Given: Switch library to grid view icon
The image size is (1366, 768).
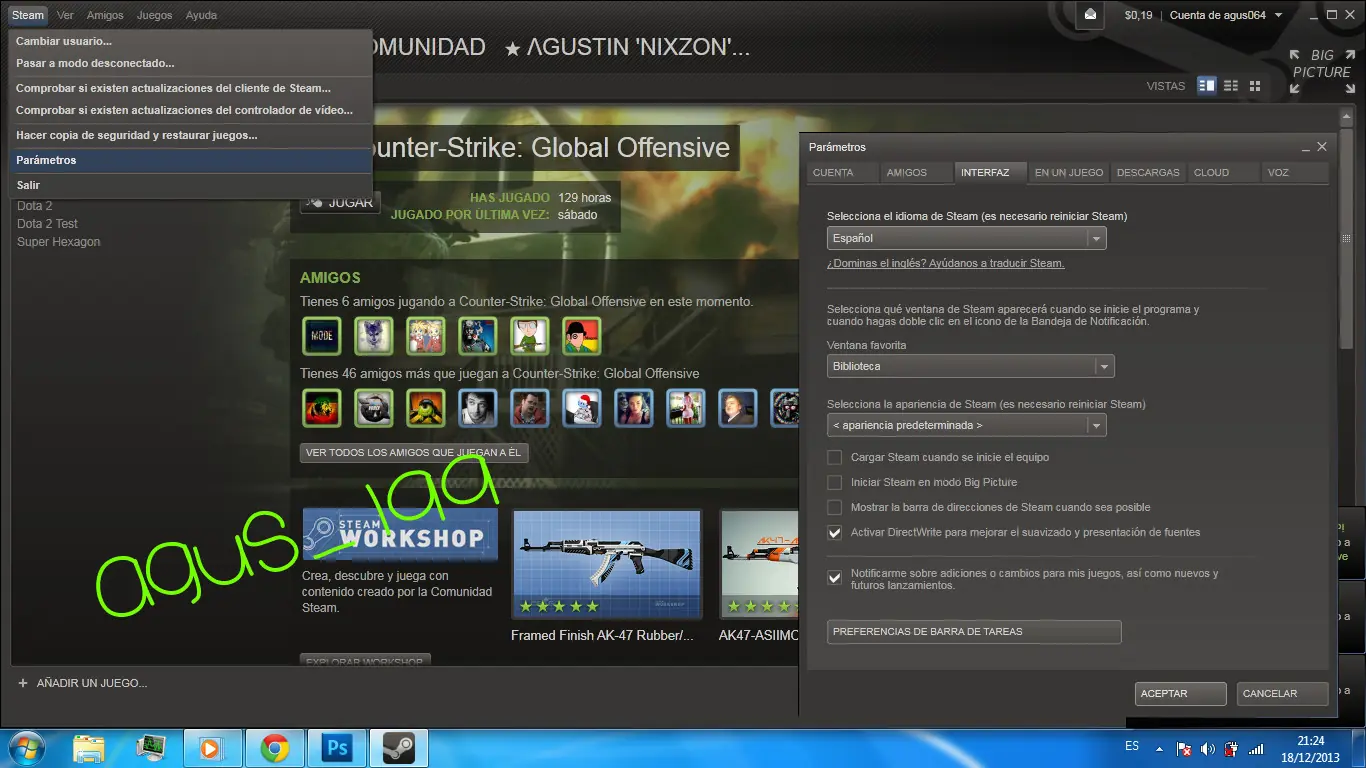Looking at the screenshot, I should pos(1255,86).
